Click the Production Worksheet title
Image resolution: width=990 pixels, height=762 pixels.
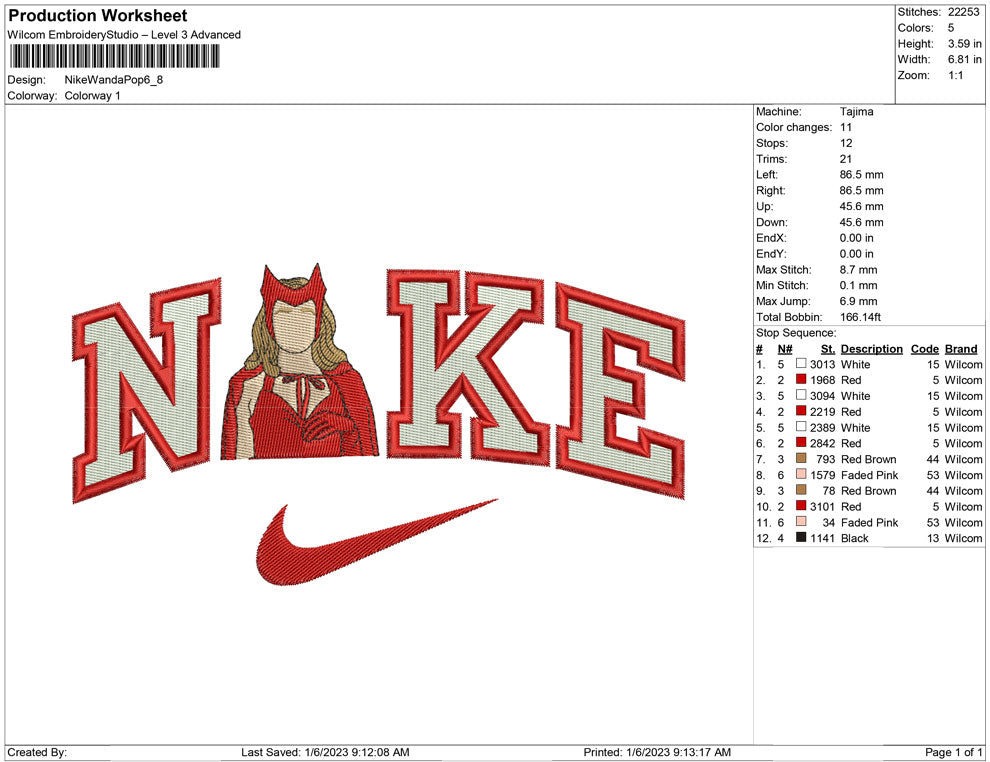pos(98,16)
